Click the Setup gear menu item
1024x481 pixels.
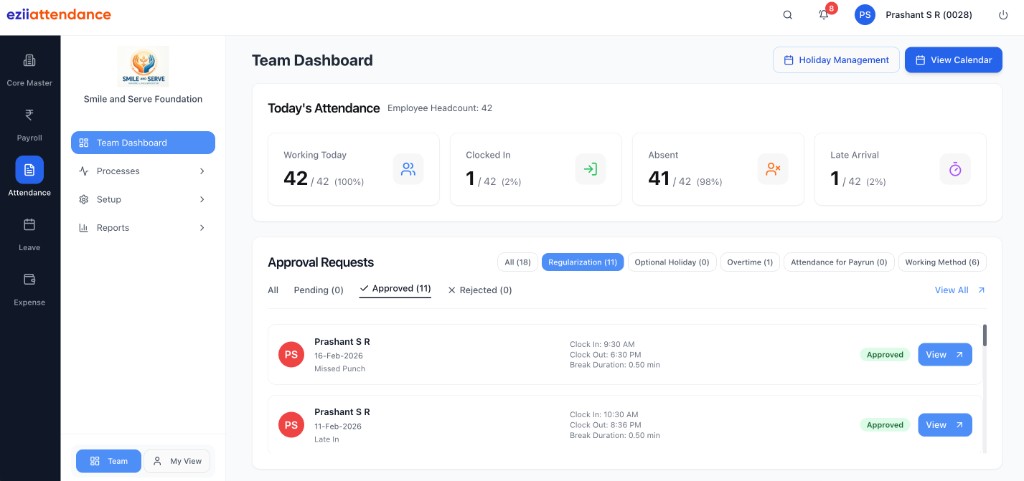coord(143,199)
